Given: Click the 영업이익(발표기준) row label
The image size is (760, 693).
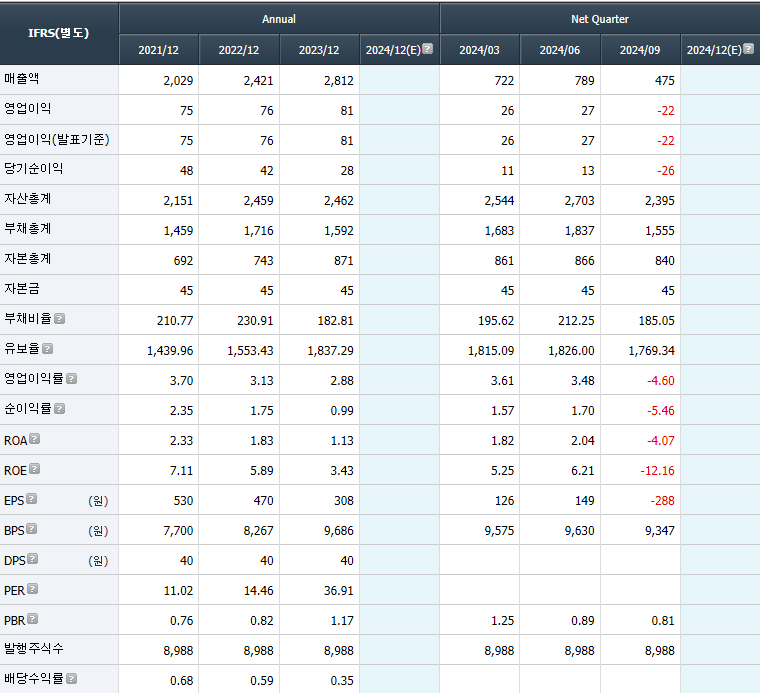Looking at the screenshot, I should tap(57, 140).
